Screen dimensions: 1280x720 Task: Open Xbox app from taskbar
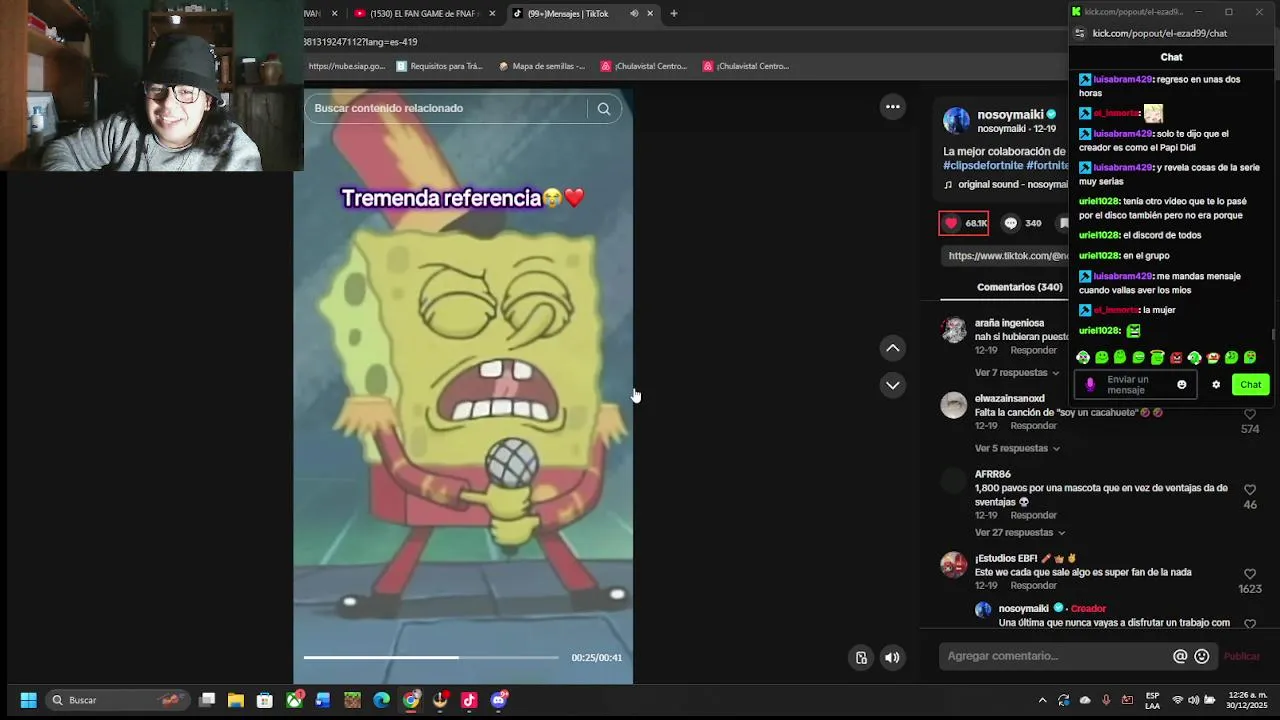tap(294, 700)
